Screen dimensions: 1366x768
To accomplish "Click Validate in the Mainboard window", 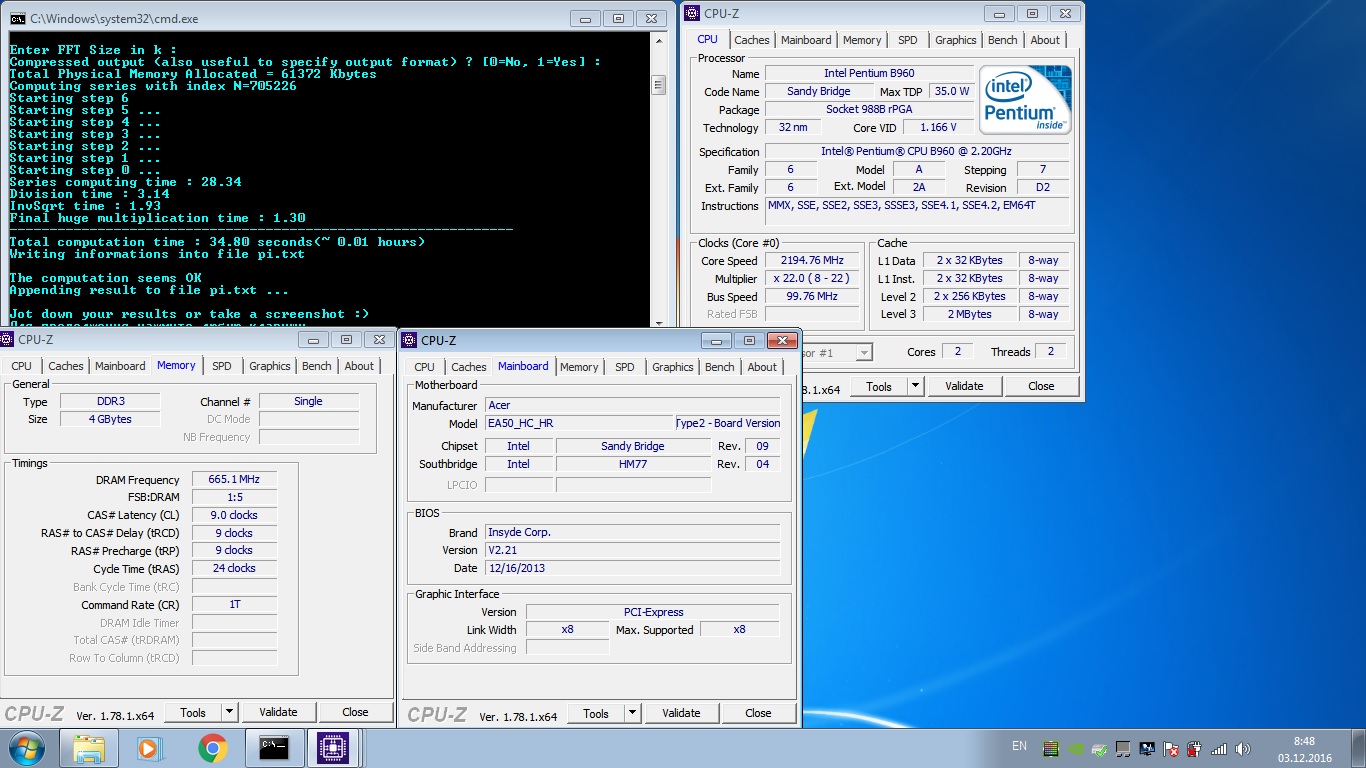I will (x=681, y=713).
